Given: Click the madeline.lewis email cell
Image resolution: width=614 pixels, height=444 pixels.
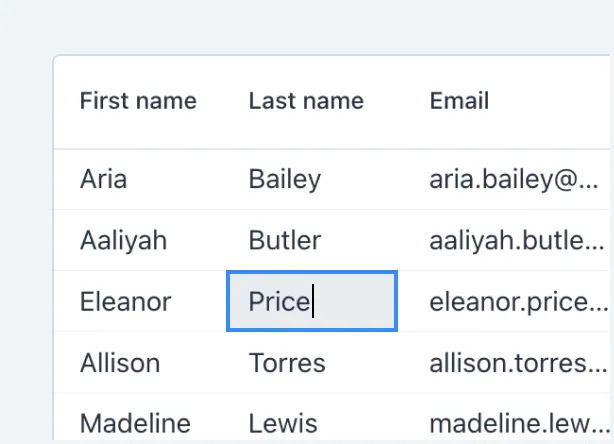Looking at the screenshot, I should 516,423.
